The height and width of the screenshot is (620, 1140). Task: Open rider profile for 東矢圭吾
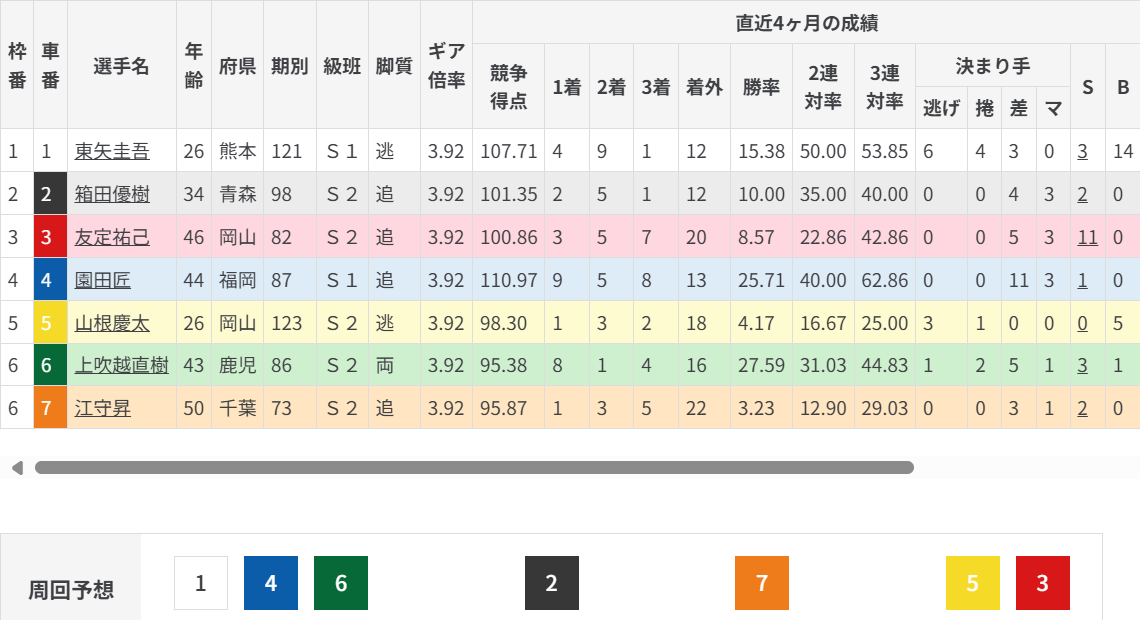[112, 152]
